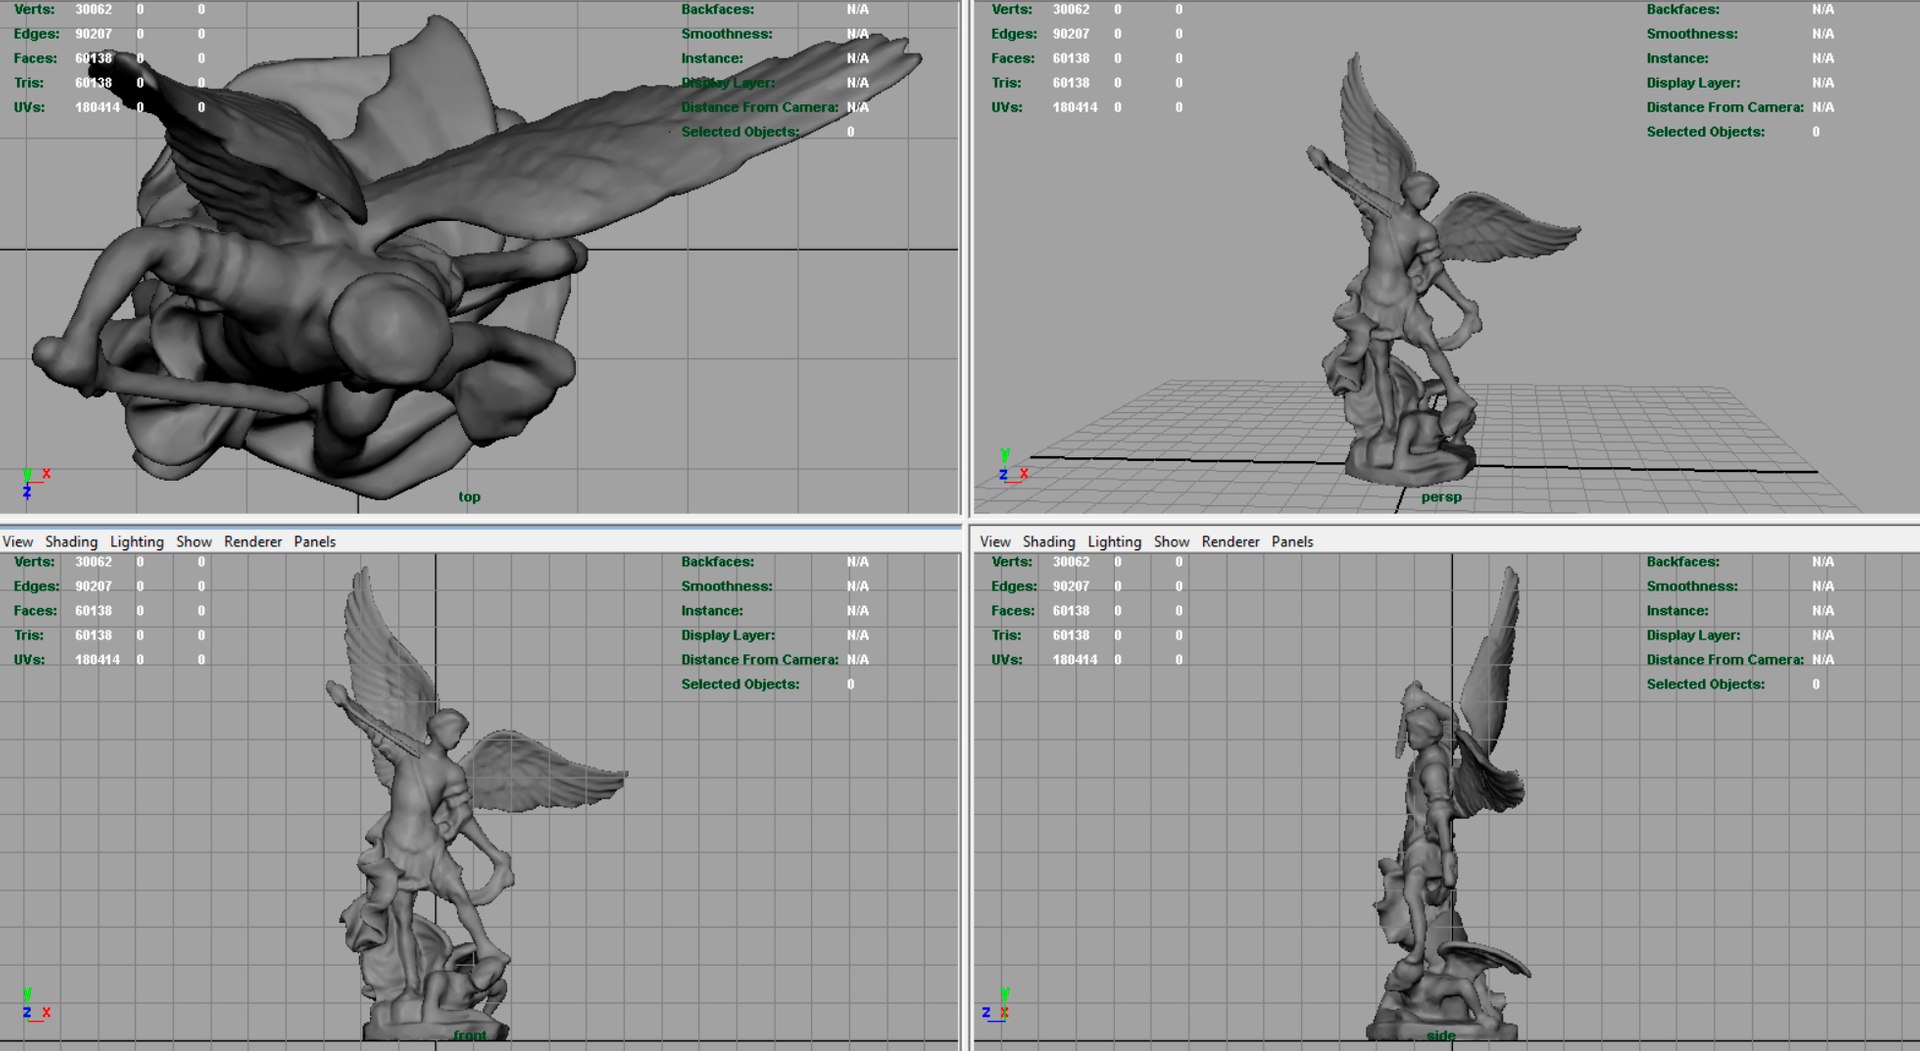The width and height of the screenshot is (1920, 1051).
Task: Click the UVs value 180414 in the side viewport
Action: pyautogui.click(x=1075, y=660)
